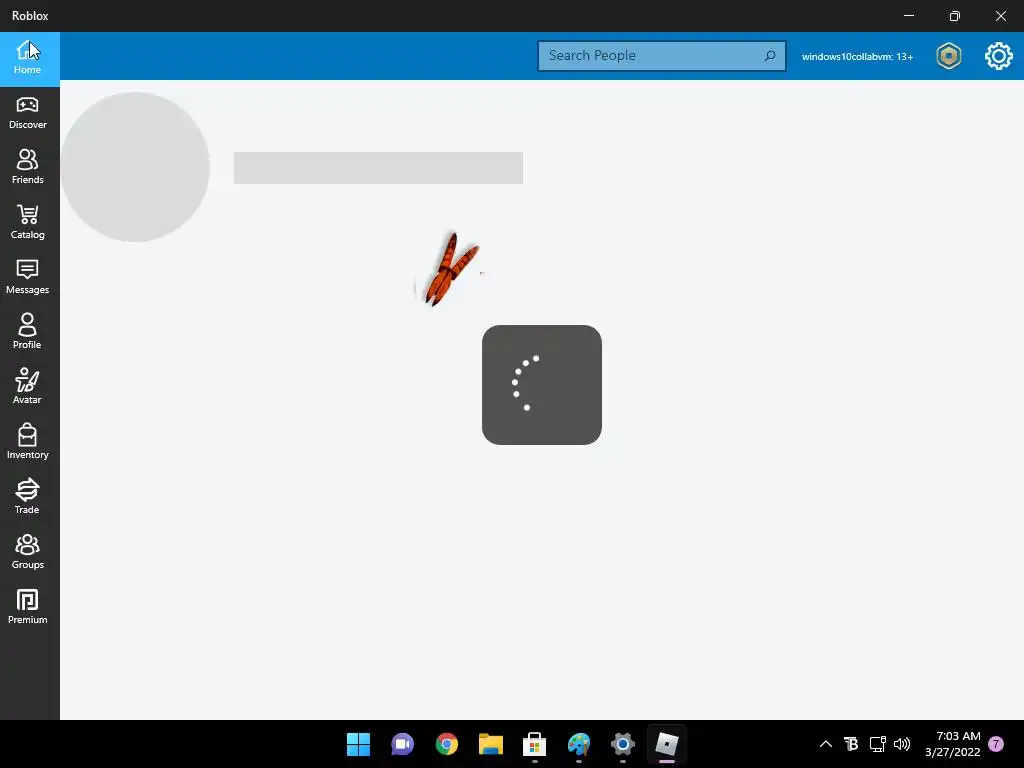The height and width of the screenshot is (768, 1024).
Task: View your Profile page
Action: click(27, 332)
